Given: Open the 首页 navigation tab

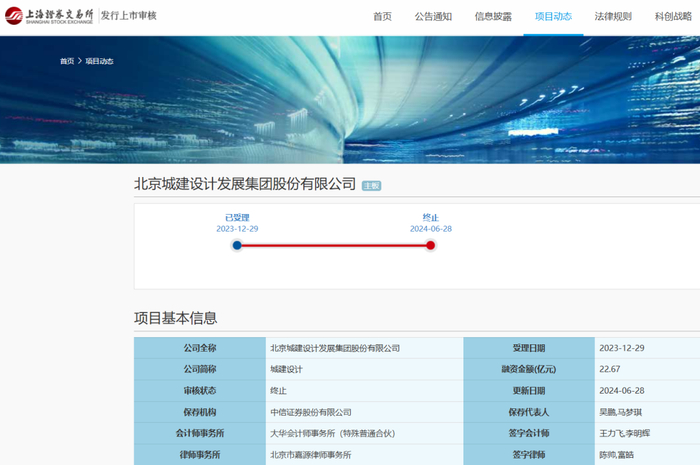Looking at the screenshot, I should pos(382,17).
